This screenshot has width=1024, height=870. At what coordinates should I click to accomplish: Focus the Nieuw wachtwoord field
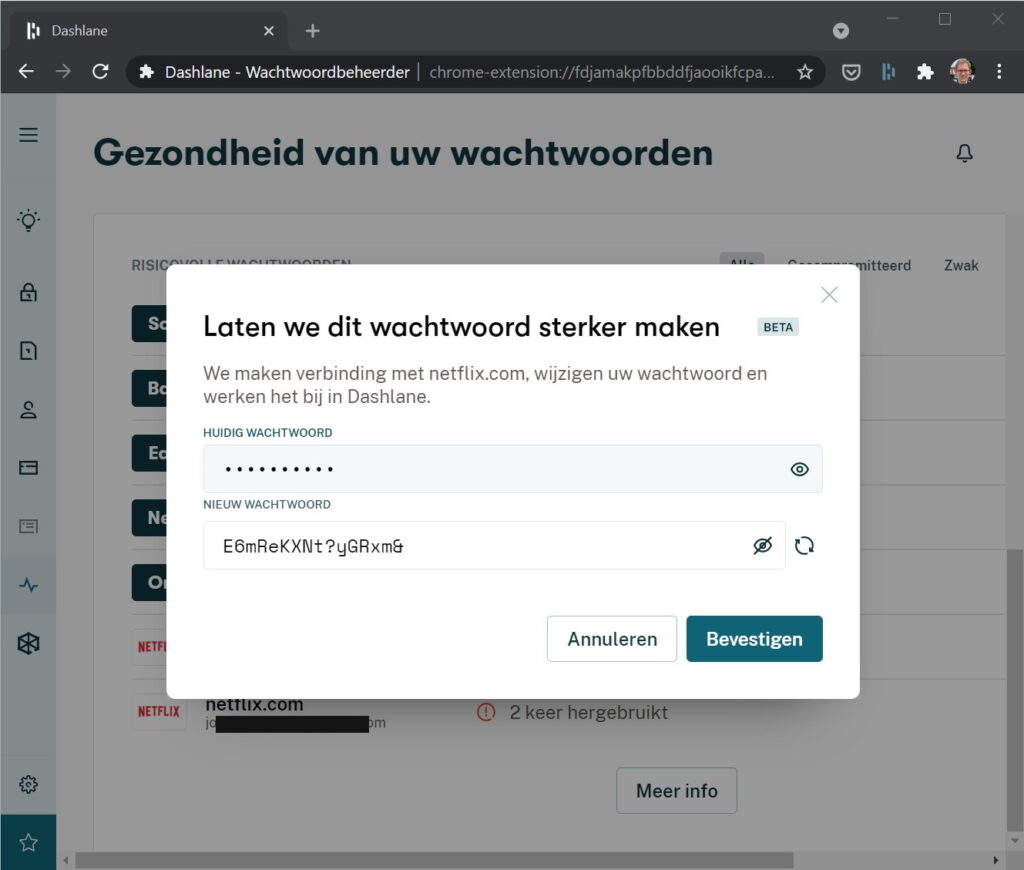pos(494,545)
